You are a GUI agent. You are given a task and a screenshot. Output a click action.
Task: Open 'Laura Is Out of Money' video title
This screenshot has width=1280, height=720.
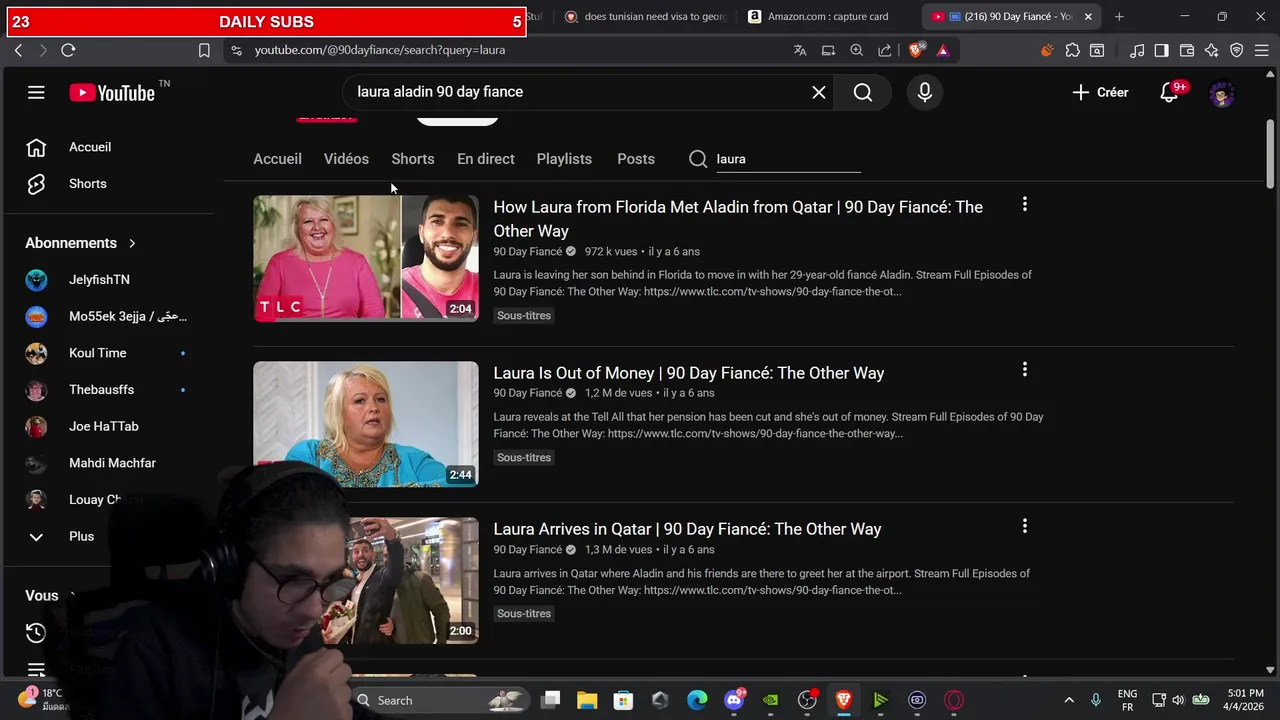point(689,373)
